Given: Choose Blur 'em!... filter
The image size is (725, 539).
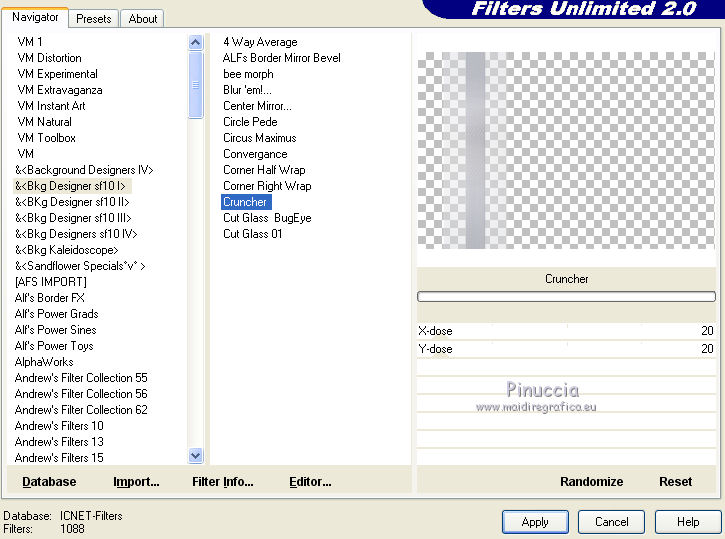Looking at the screenshot, I should click(247, 90).
